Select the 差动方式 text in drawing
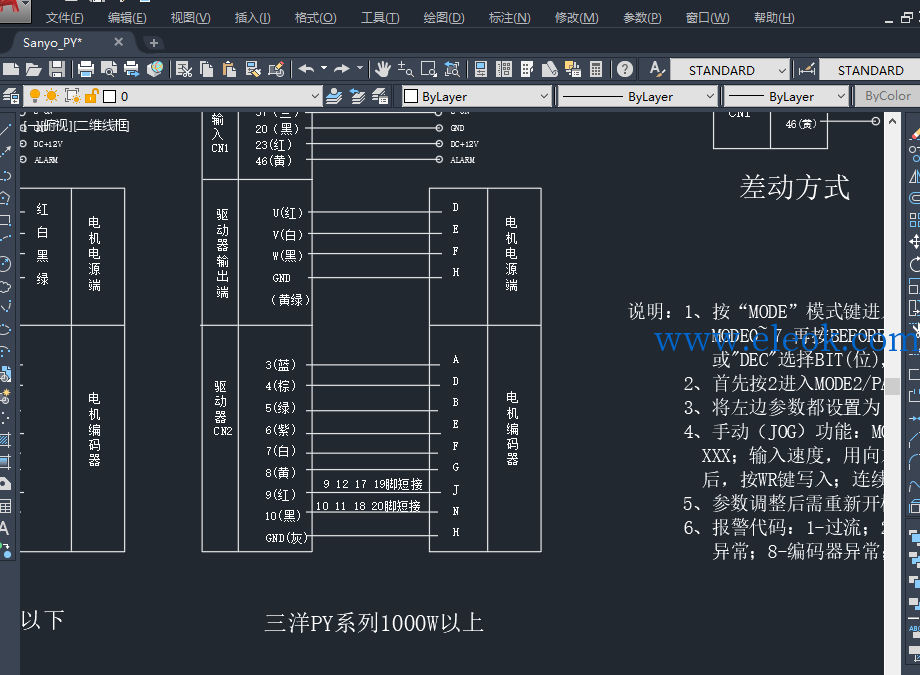 click(794, 188)
